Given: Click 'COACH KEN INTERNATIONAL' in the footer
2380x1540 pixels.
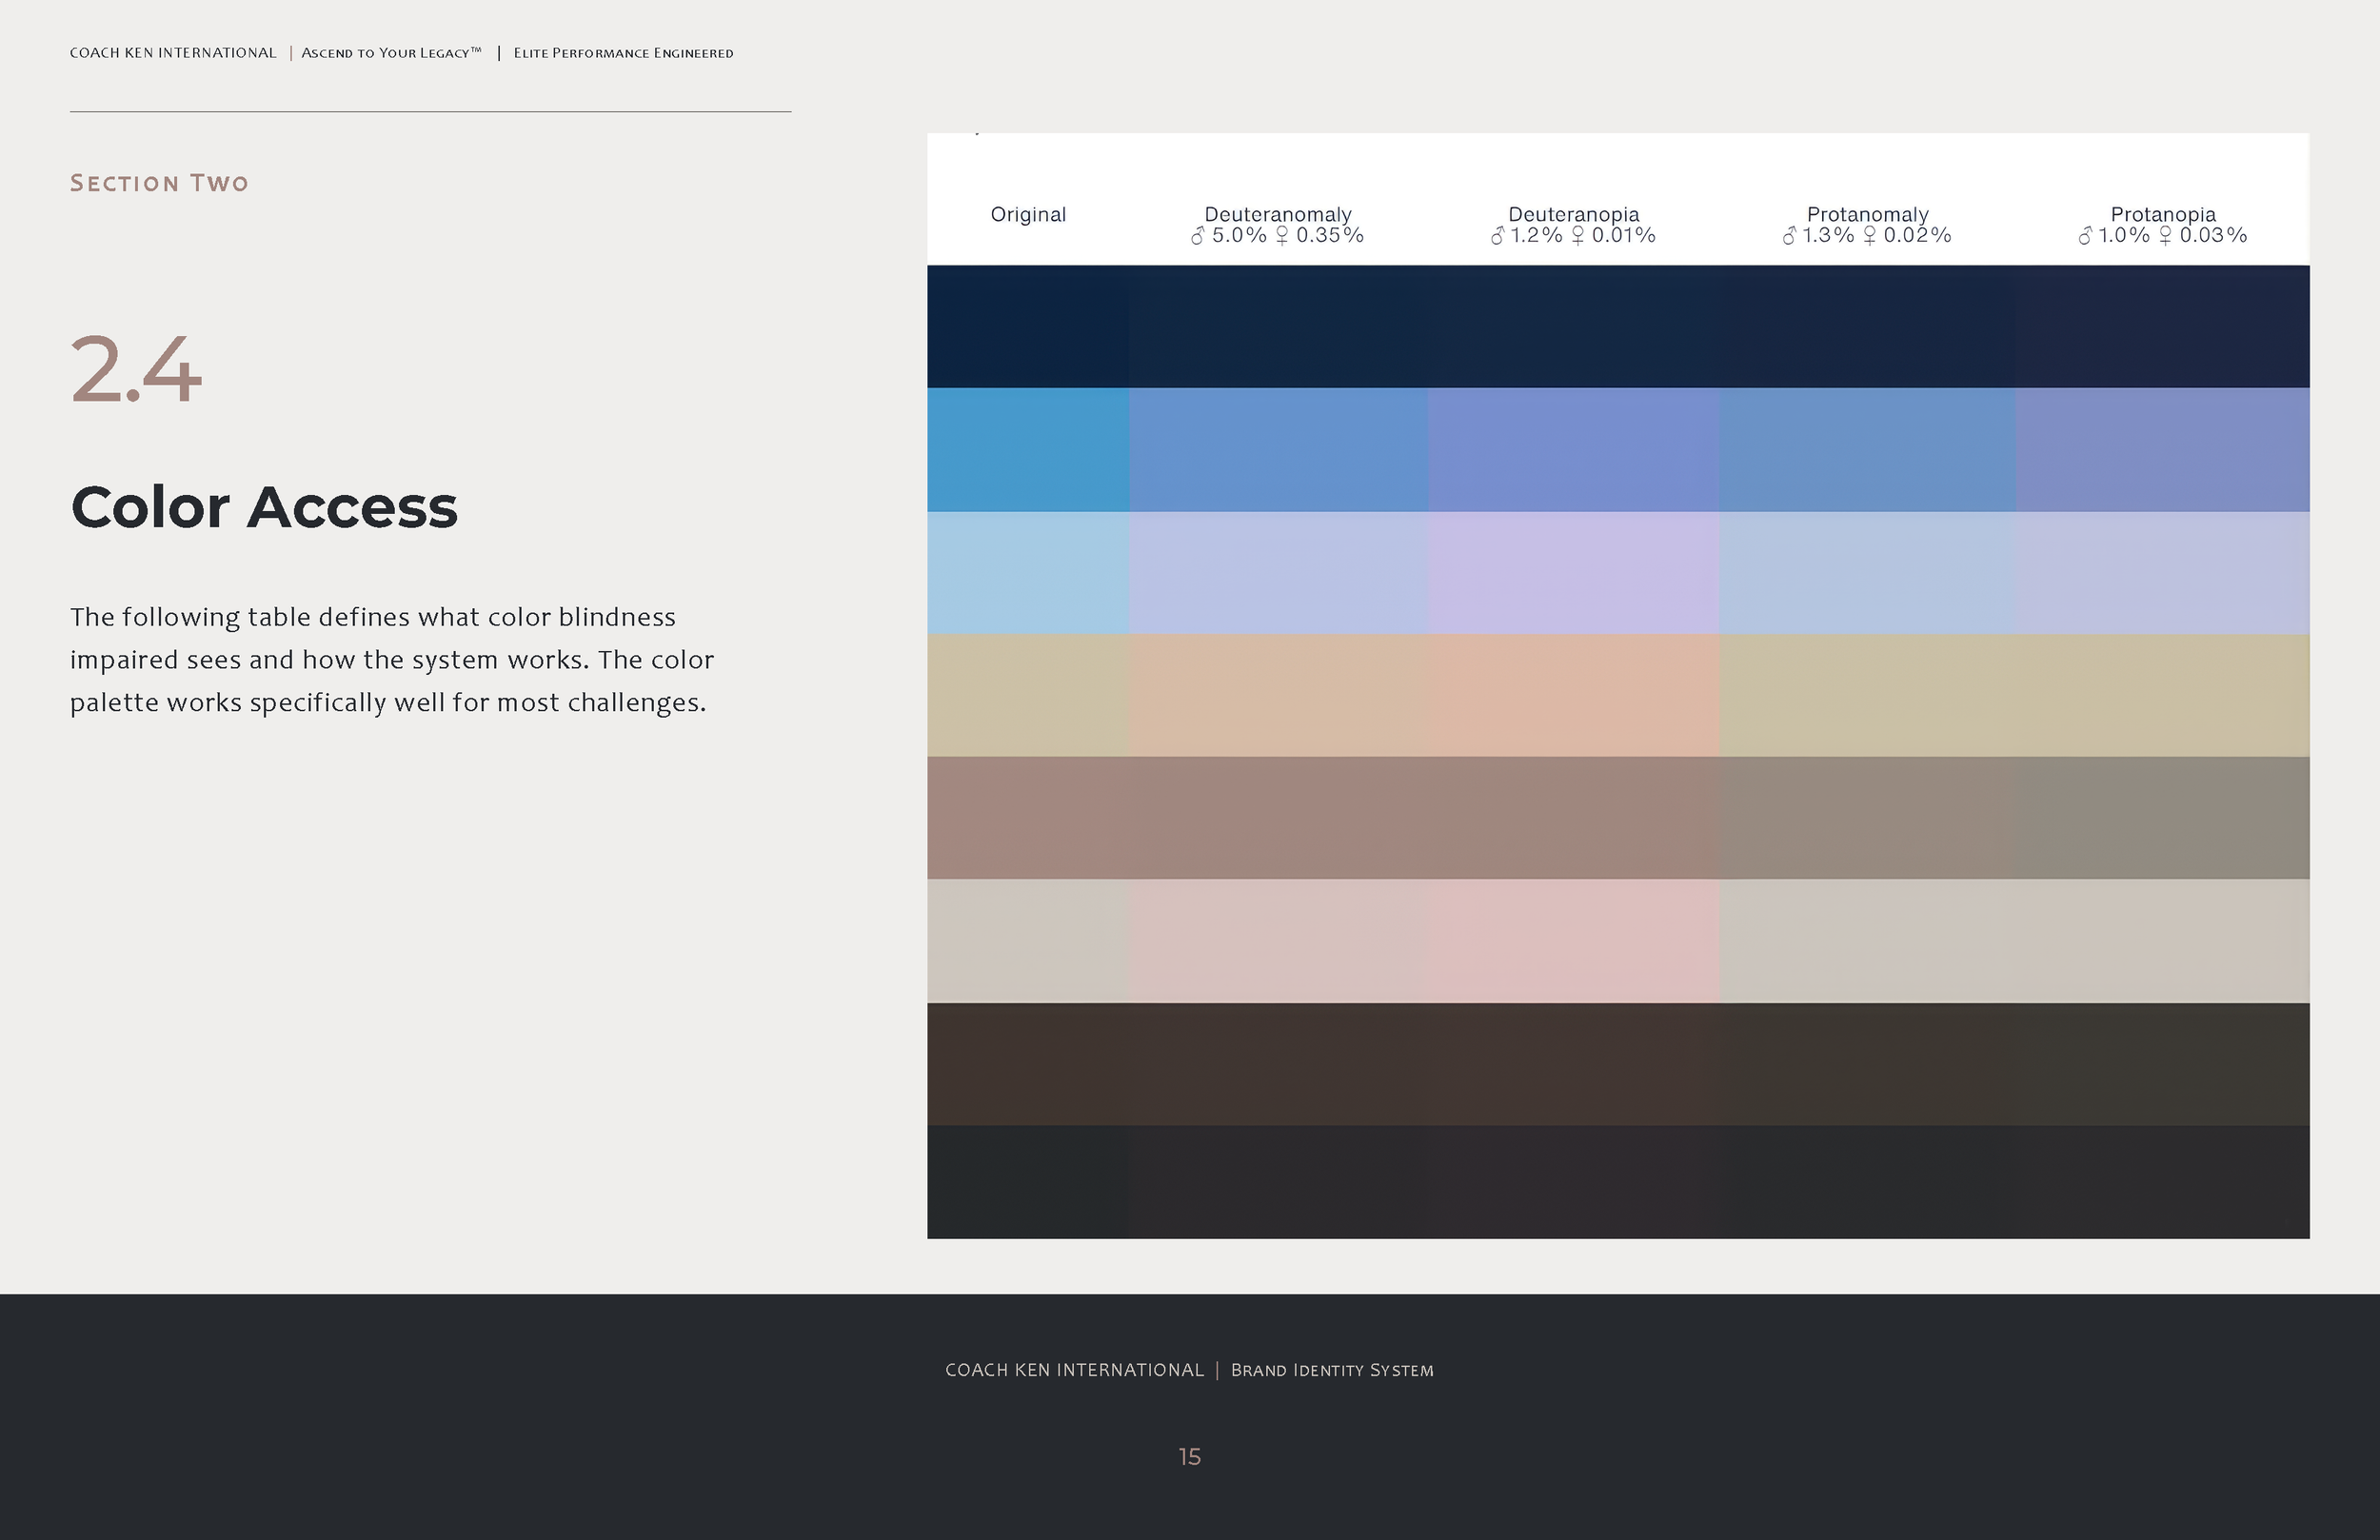Looking at the screenshot, I should [x=1074, y=1370].
